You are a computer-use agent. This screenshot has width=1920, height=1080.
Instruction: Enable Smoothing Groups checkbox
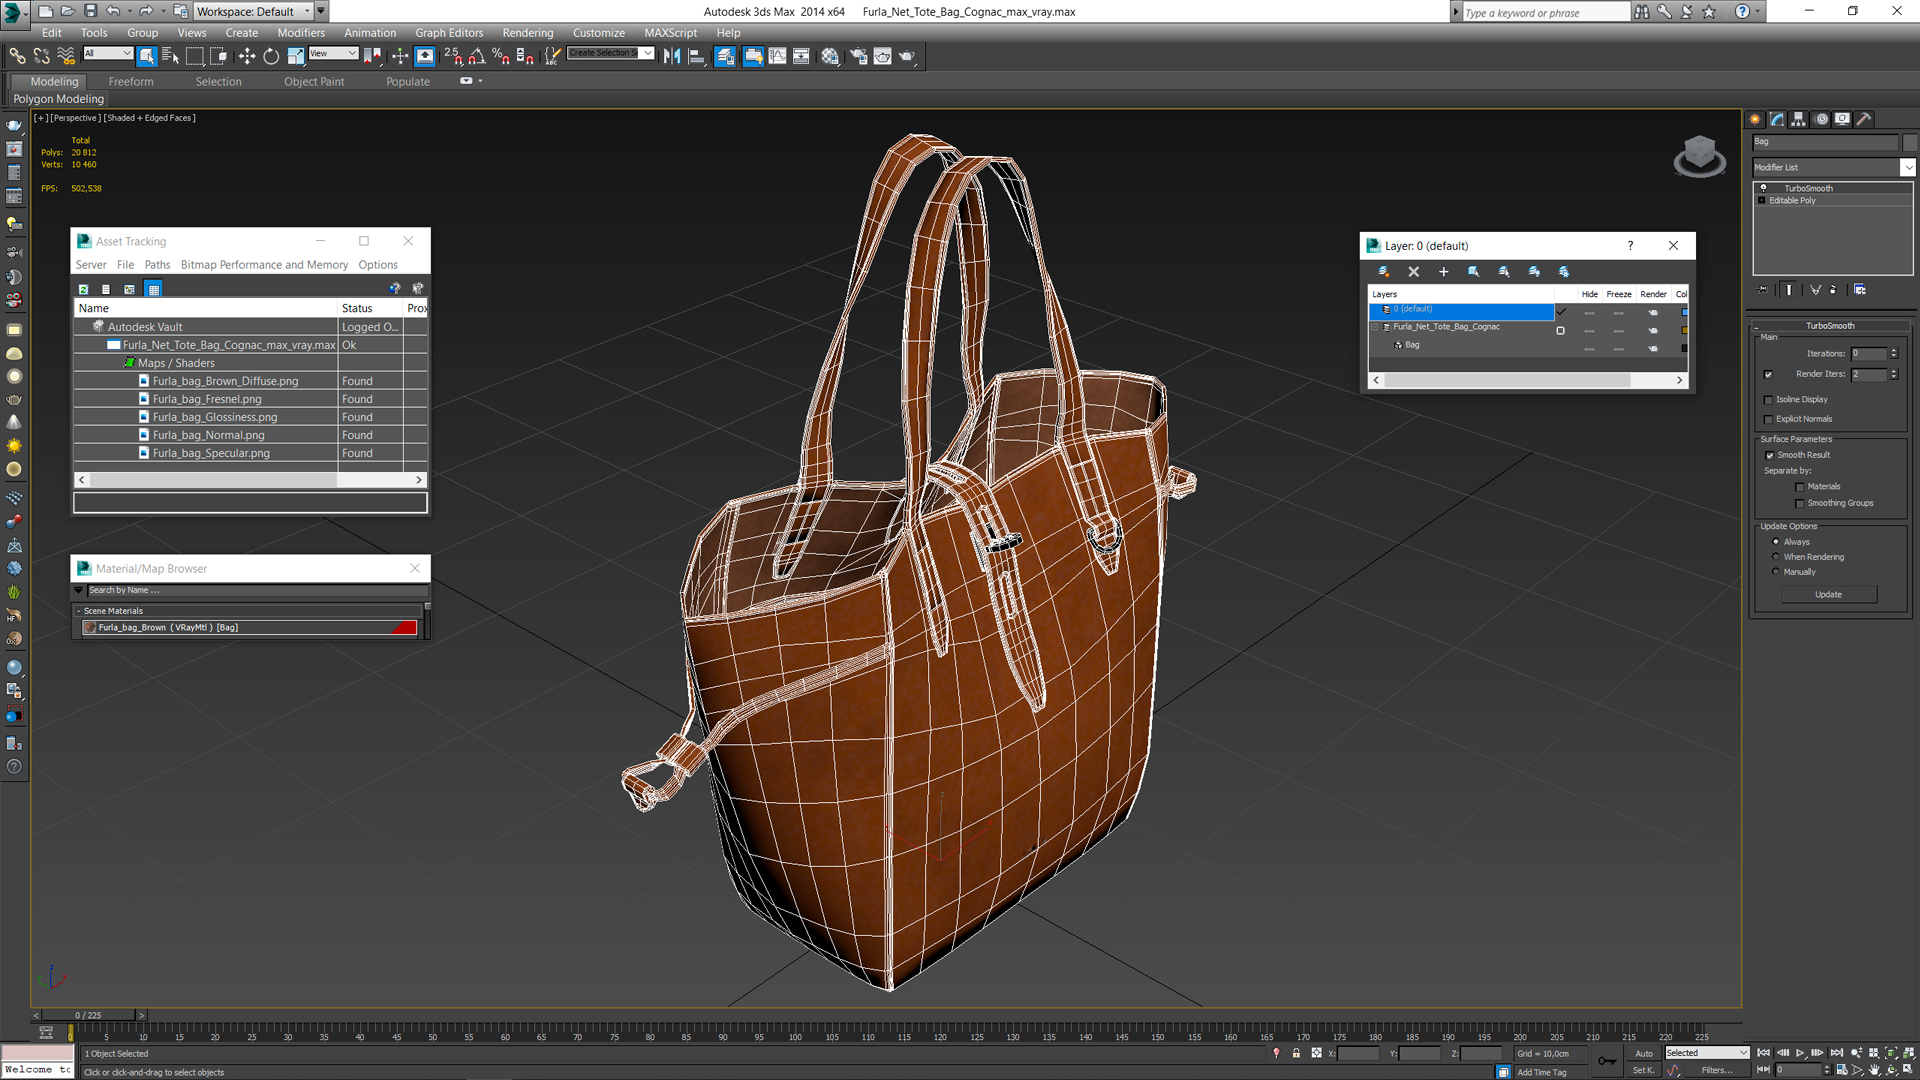(x=1800, y=503)
